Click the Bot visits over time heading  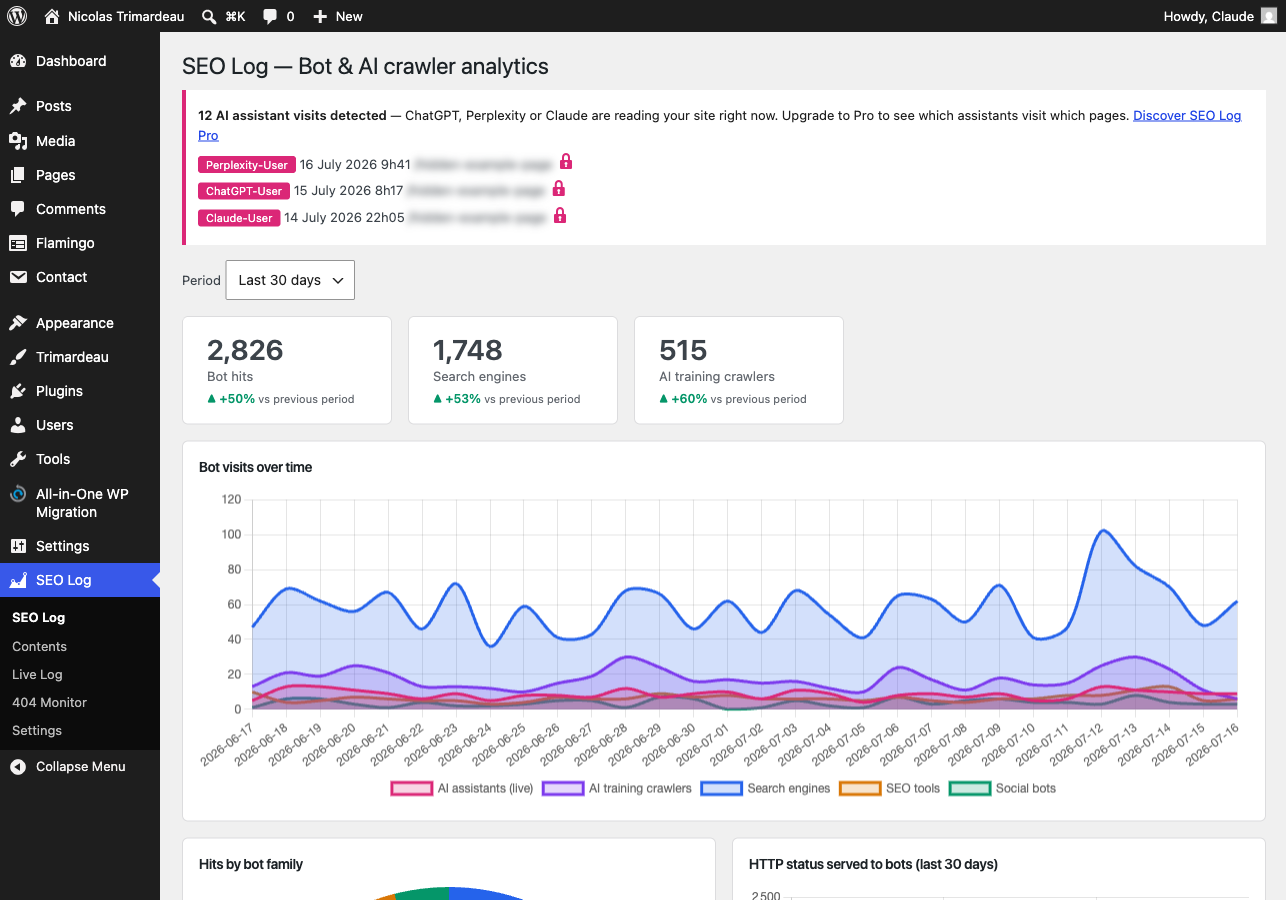(x=256, y=467)
